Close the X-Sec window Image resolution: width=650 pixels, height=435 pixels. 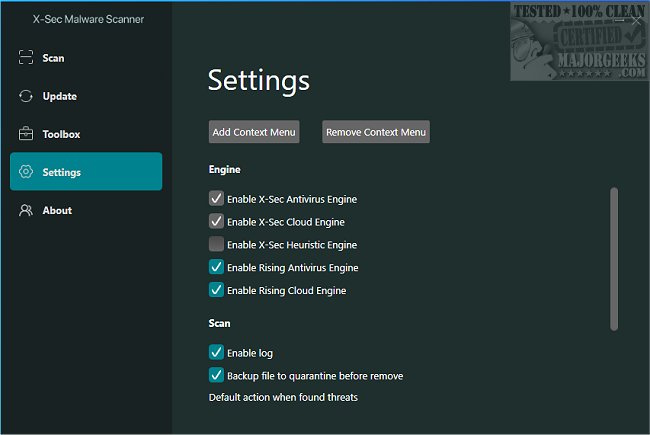click(x=637, y=20)
